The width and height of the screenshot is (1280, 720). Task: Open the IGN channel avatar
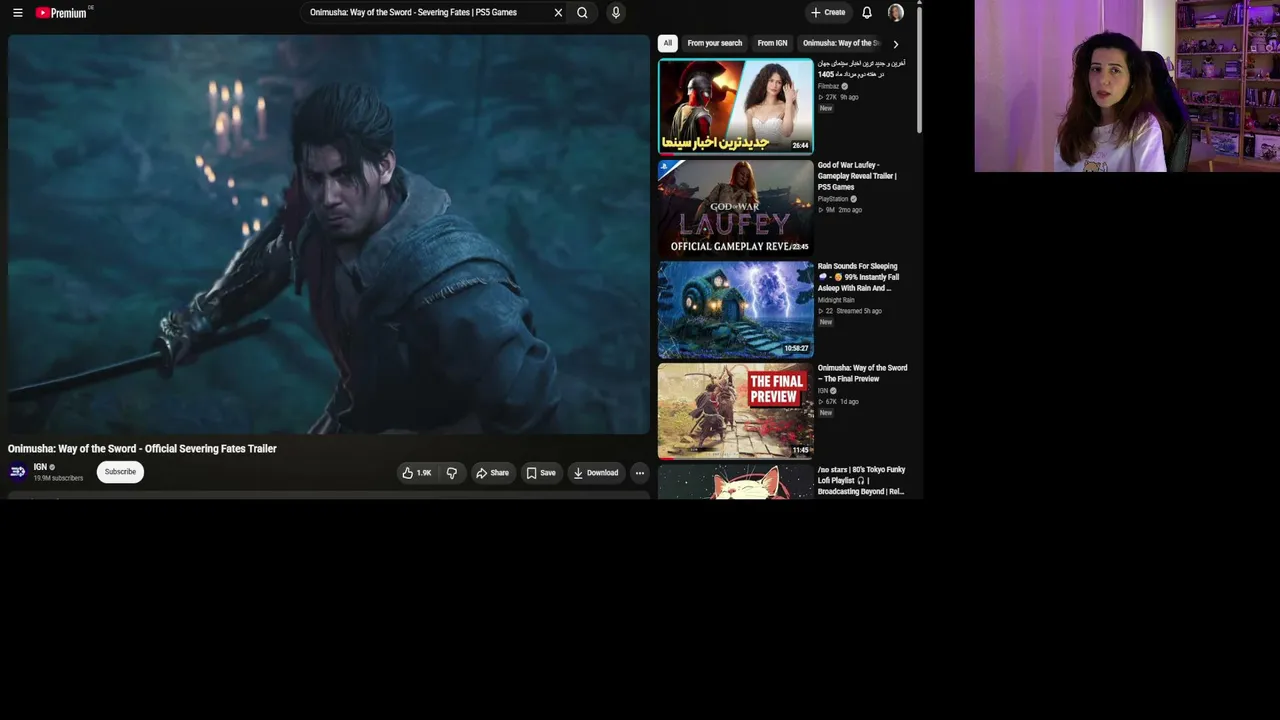pos(18,472)
